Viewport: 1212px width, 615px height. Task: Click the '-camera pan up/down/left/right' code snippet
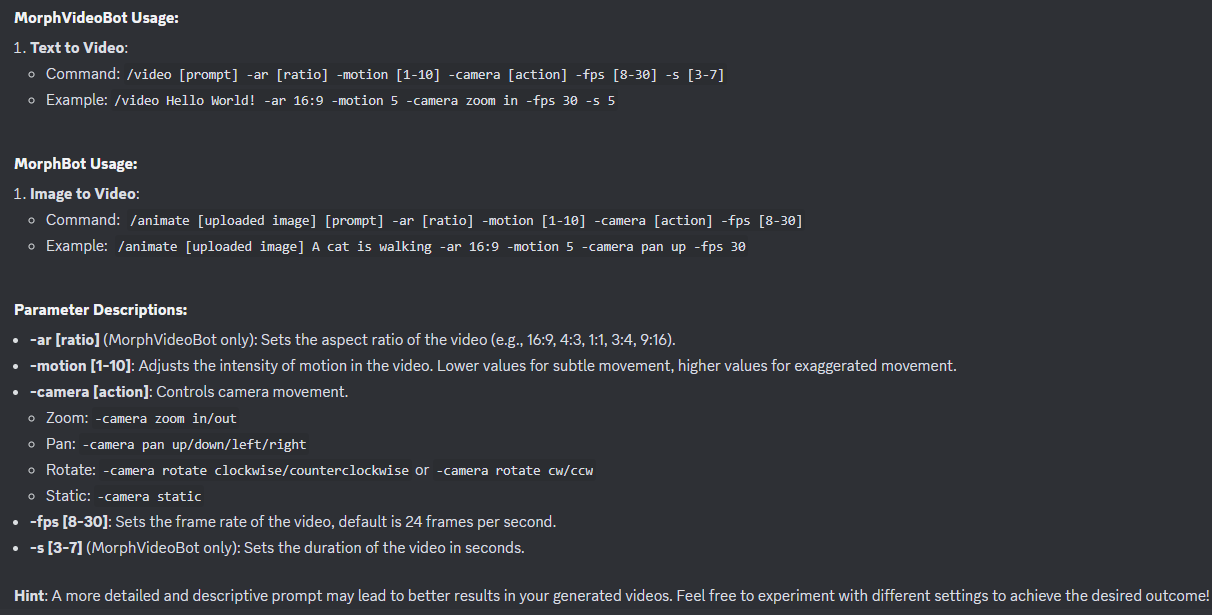[x=195, y=444]
